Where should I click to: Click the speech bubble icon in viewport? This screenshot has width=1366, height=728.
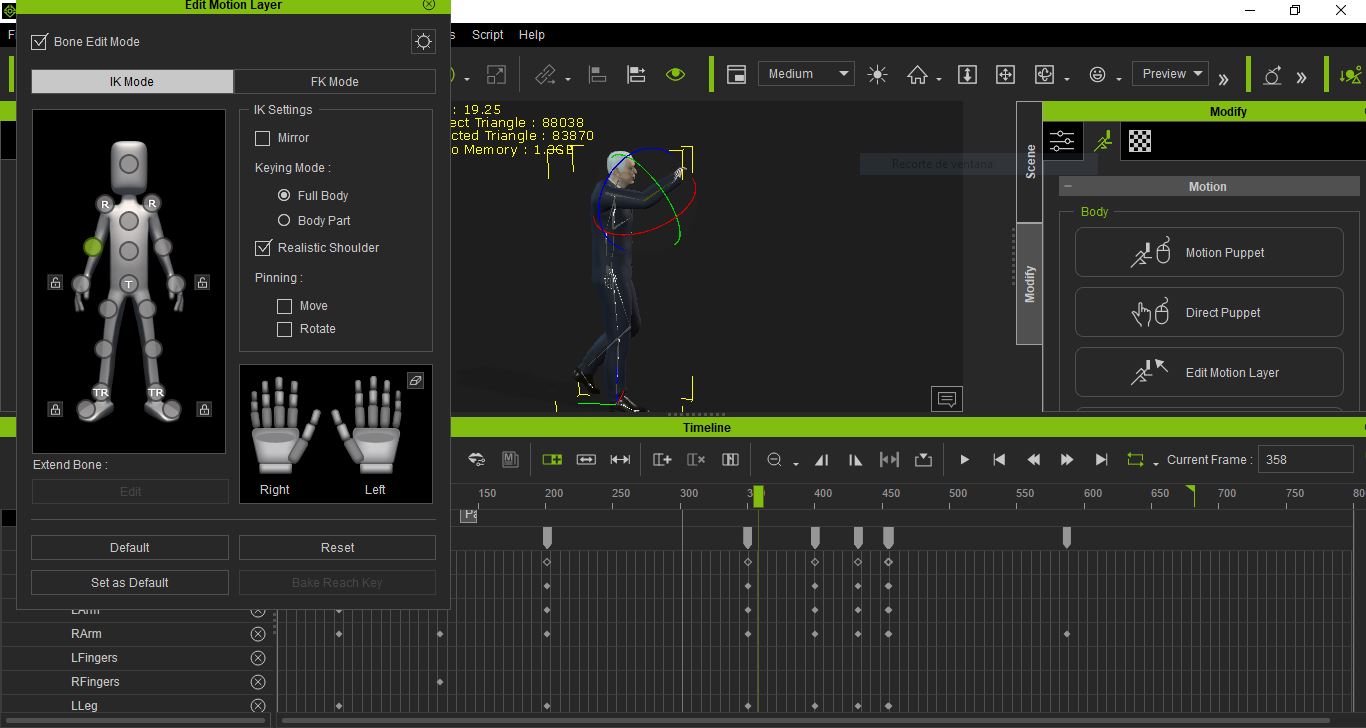click(946, 399)
